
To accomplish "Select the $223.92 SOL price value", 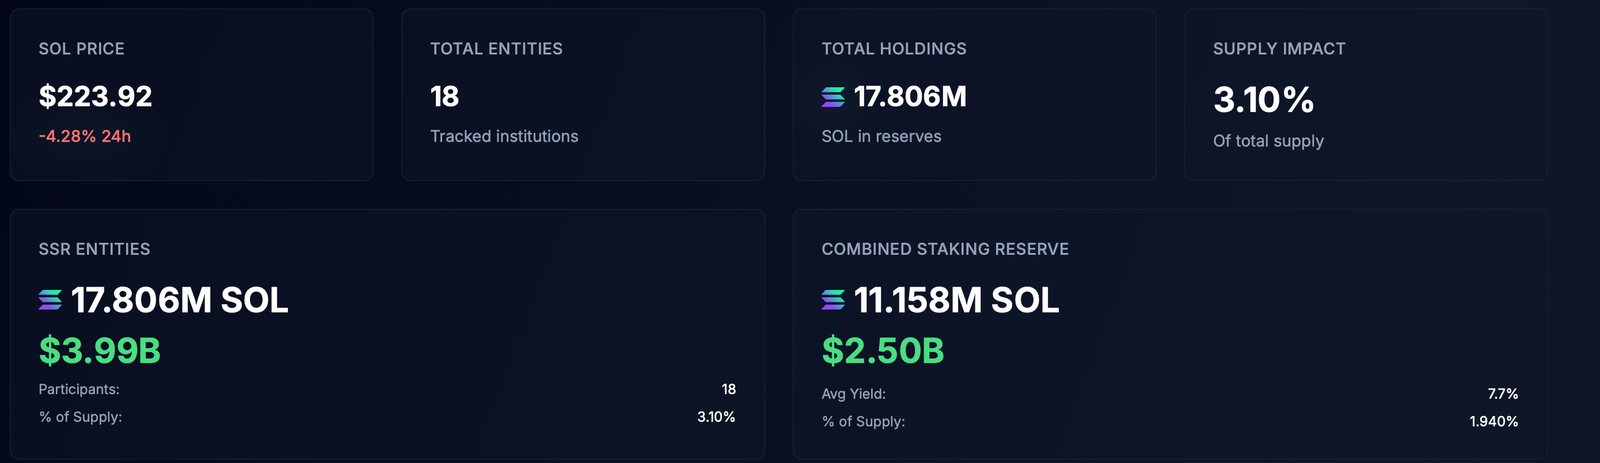I will (x=95, y=97).
